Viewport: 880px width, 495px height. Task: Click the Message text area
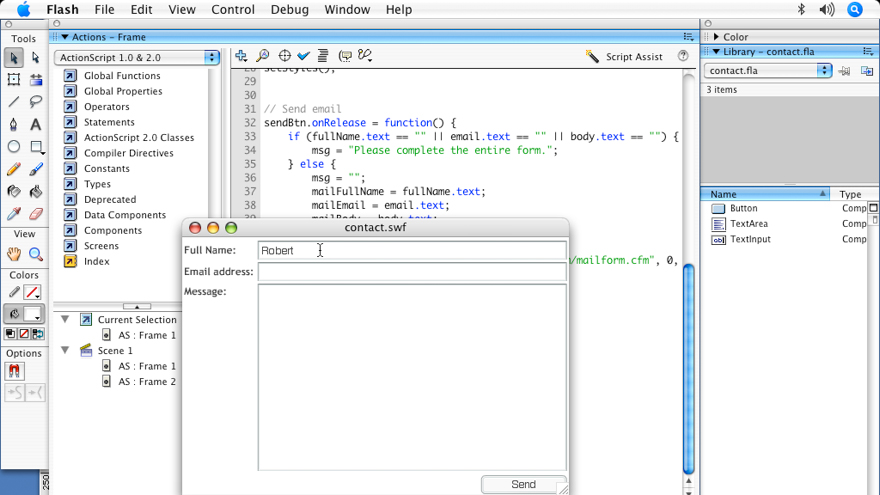pos(412,377)
